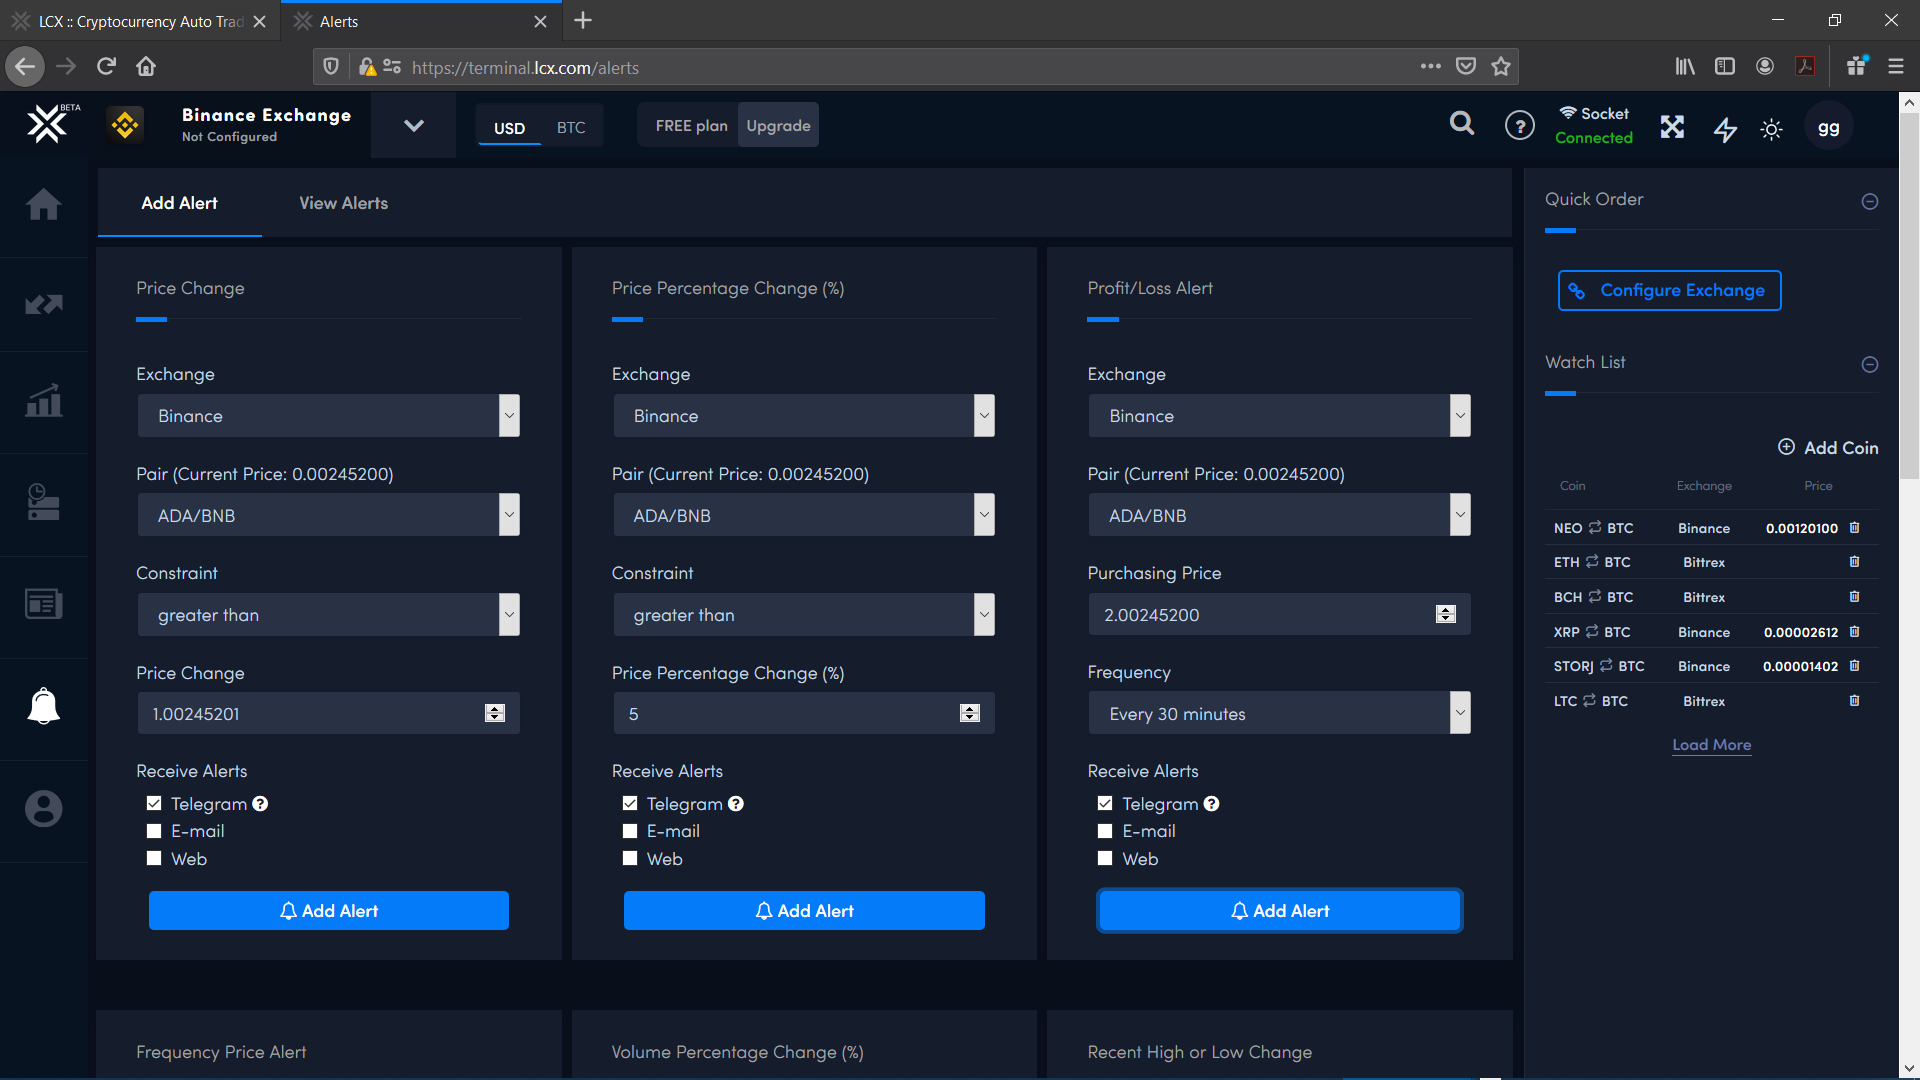Image resolution: width=1920 pixels, height=1080 pixels.
Task: Click the Configure Exchange button
Action: pos(1669,290)
